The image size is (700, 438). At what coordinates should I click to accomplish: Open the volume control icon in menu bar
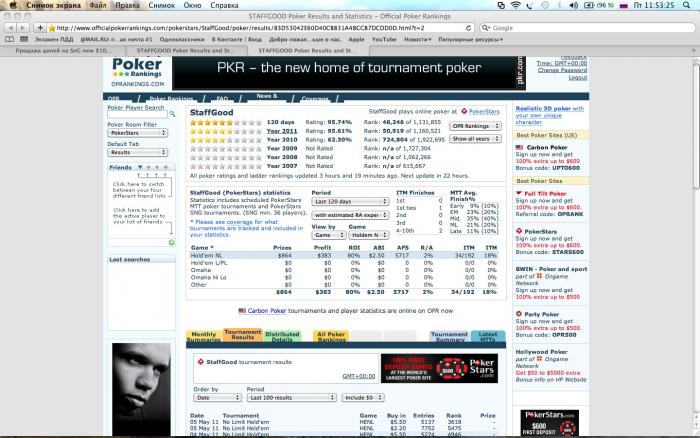(x=574, y=5)
